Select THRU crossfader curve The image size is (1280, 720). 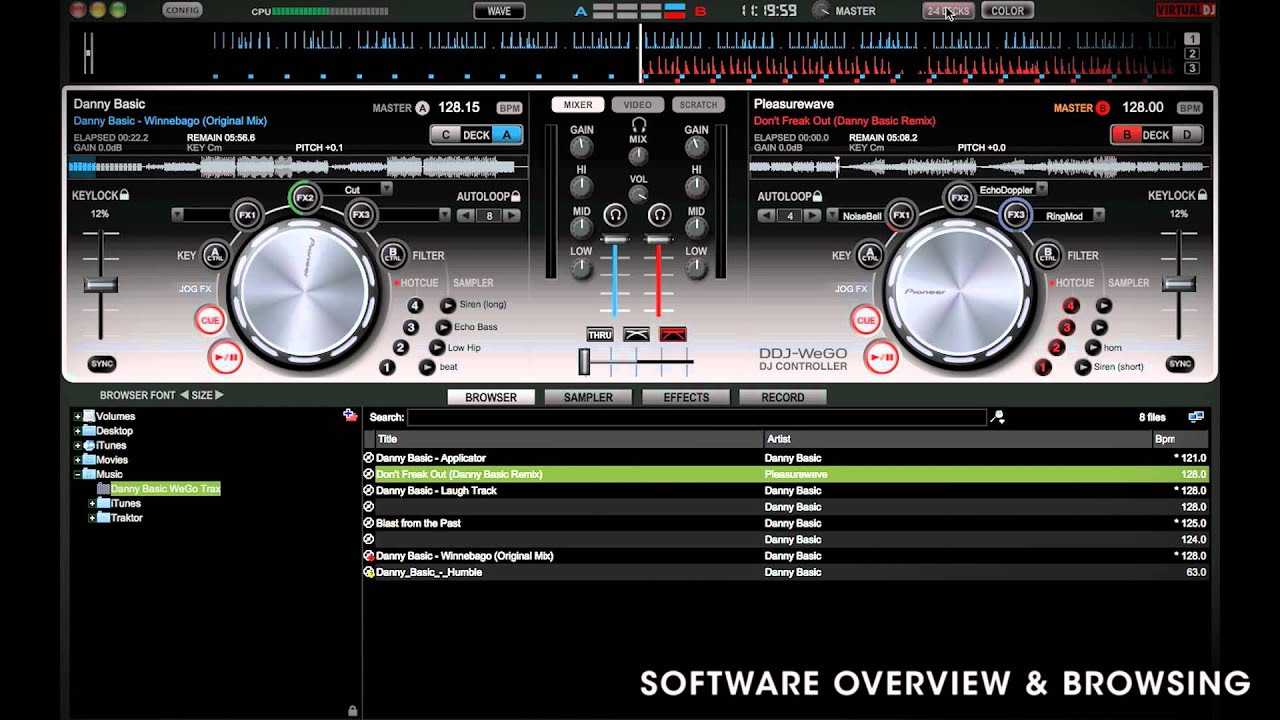(x=599, y=335)
